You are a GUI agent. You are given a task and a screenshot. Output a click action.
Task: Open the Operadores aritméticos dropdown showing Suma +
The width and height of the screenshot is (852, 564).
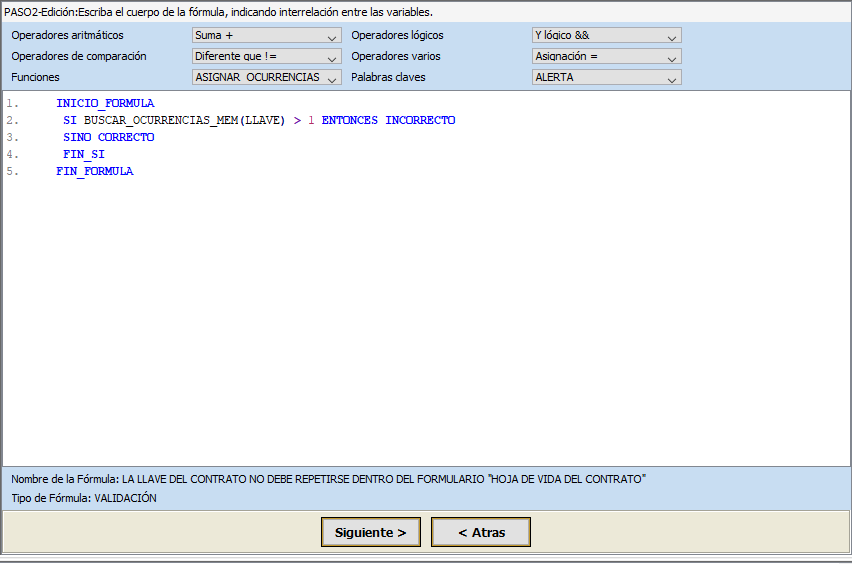point(266,36)
